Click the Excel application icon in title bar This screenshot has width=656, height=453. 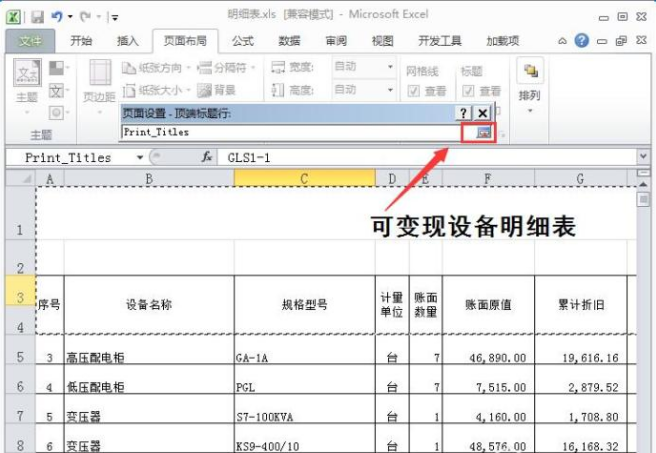(13, 17)
